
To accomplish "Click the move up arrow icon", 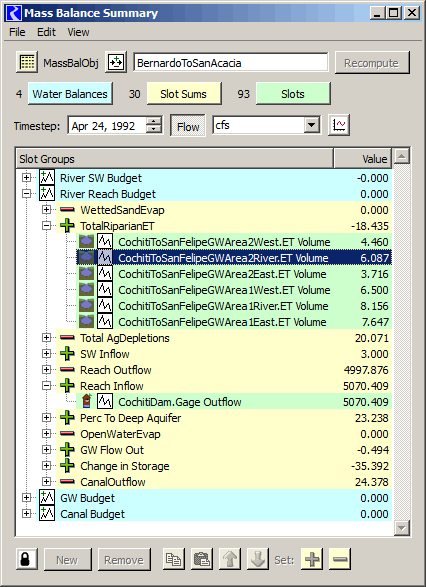I will (230, 559).
